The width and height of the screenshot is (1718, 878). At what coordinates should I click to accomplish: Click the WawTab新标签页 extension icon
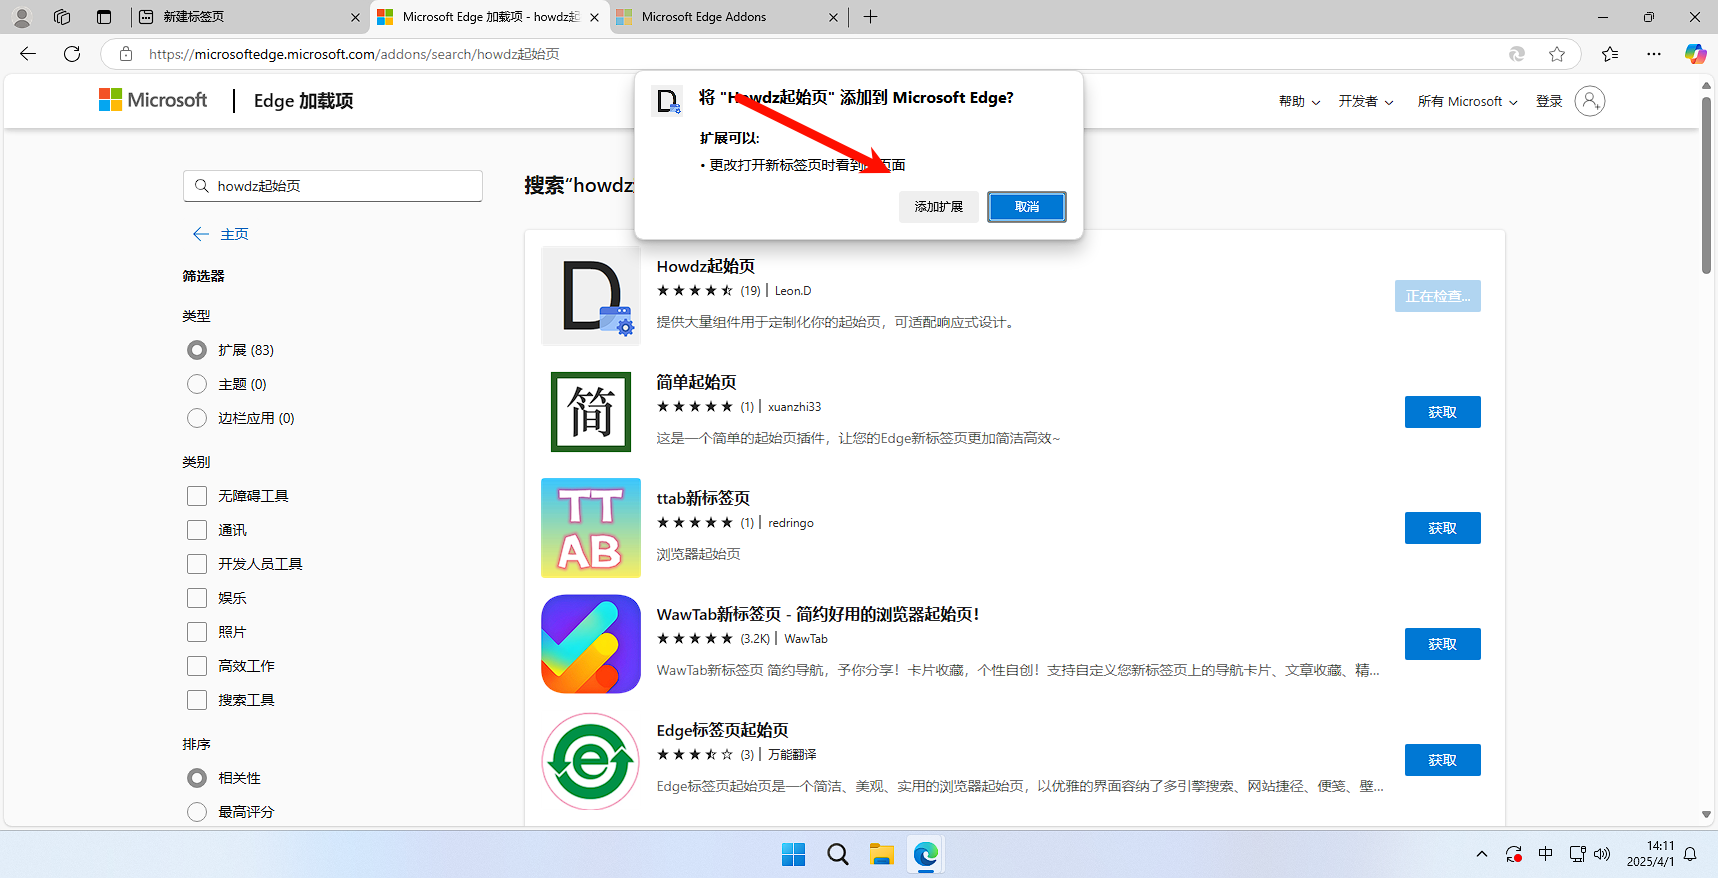pyautogui.click(x=591, y=644)
